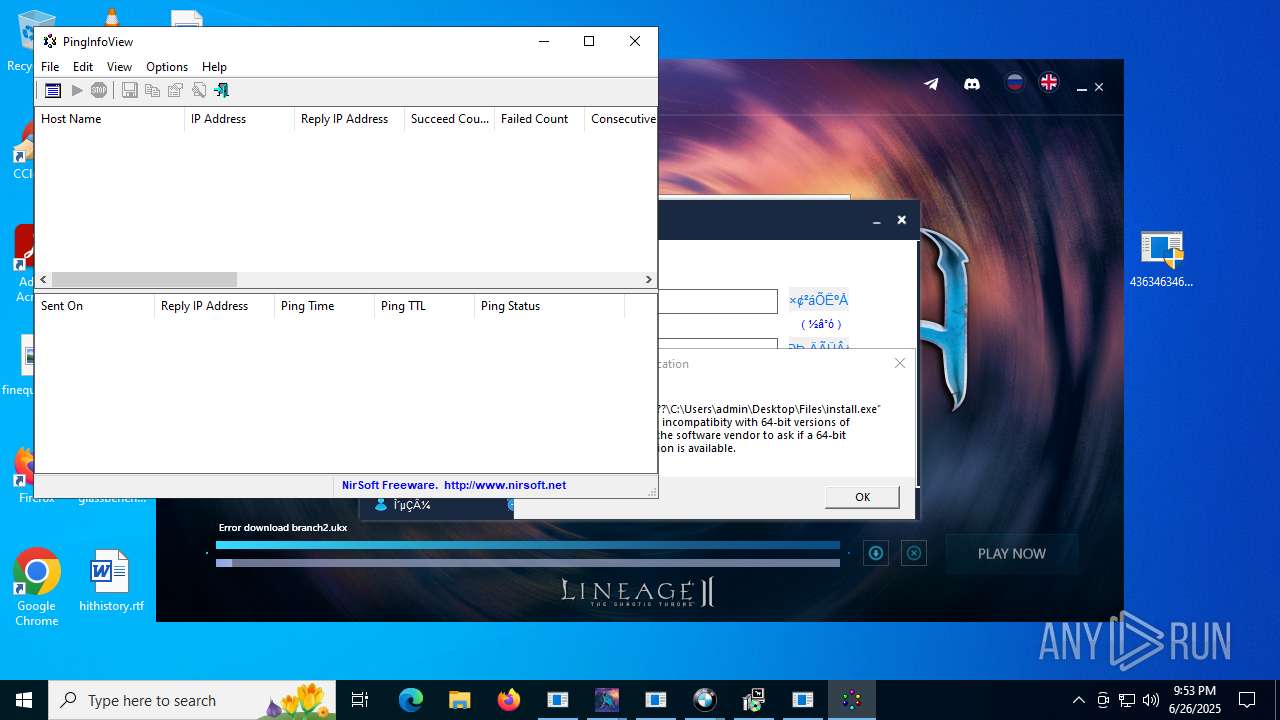
Task: Click the Ping Time column header
Action: pyautogui.click(x=325, y=306)
